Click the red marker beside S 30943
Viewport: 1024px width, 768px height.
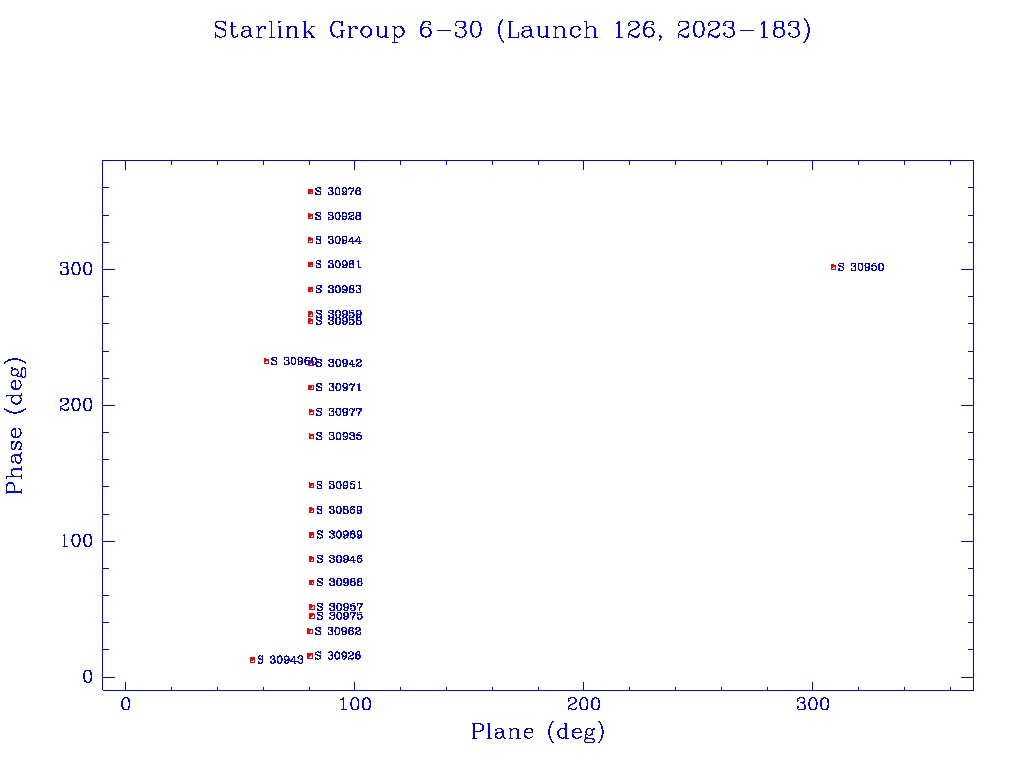[253, 660]
